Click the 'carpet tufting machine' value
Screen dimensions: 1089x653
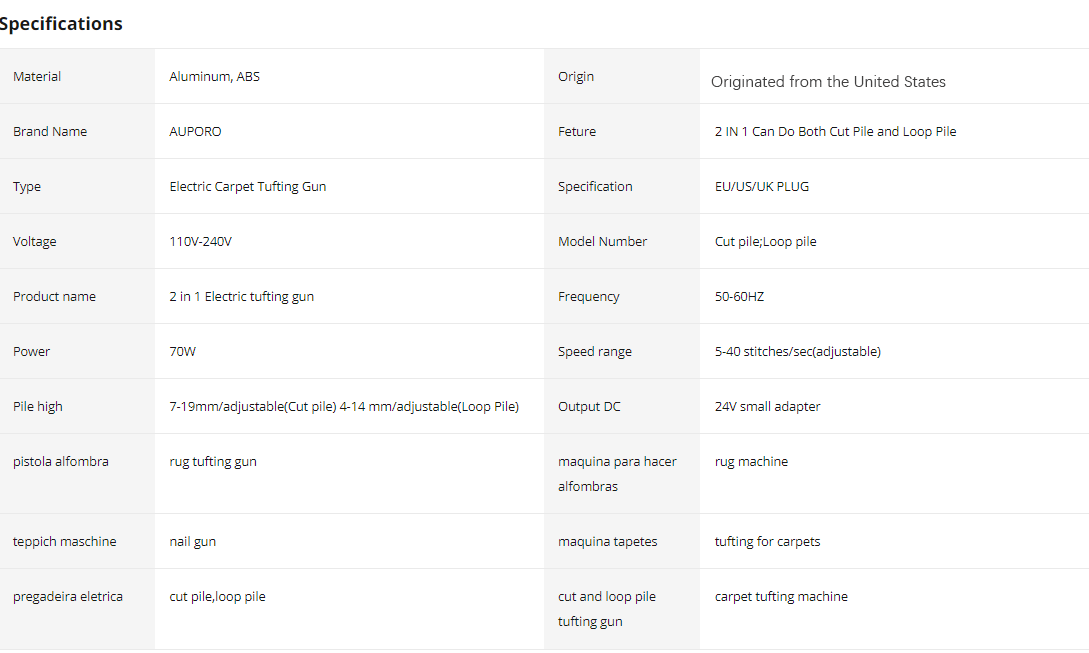[781, 596]
